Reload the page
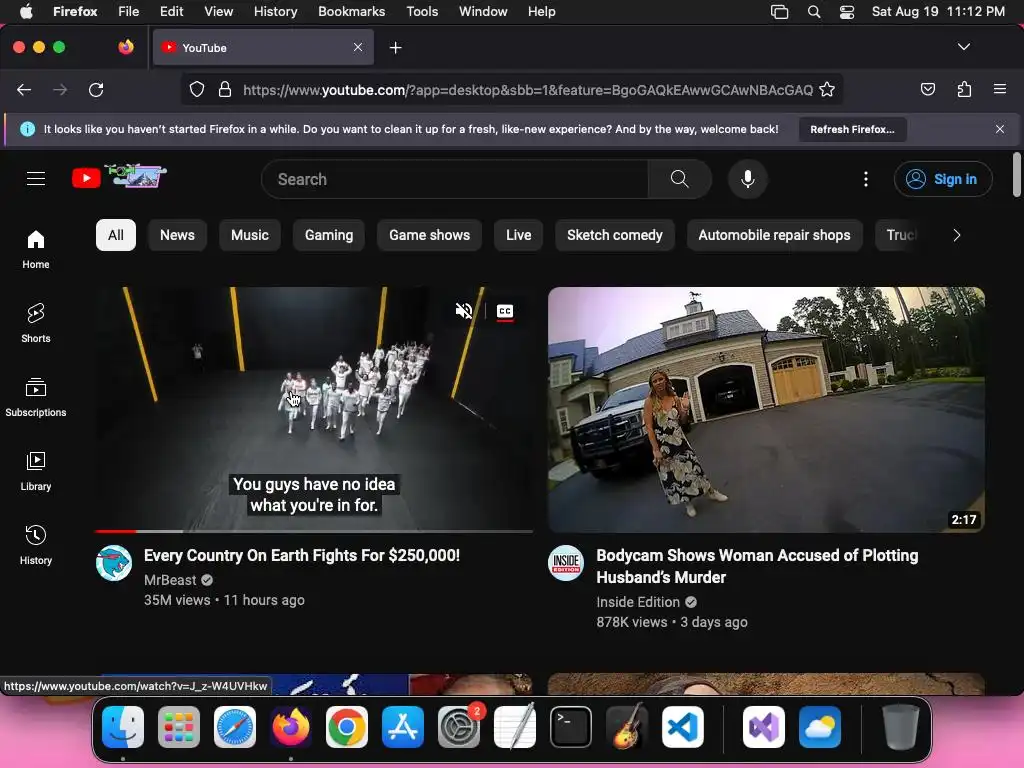The width and height of the screenshot is (1024, 768). [x=96, y=89]
